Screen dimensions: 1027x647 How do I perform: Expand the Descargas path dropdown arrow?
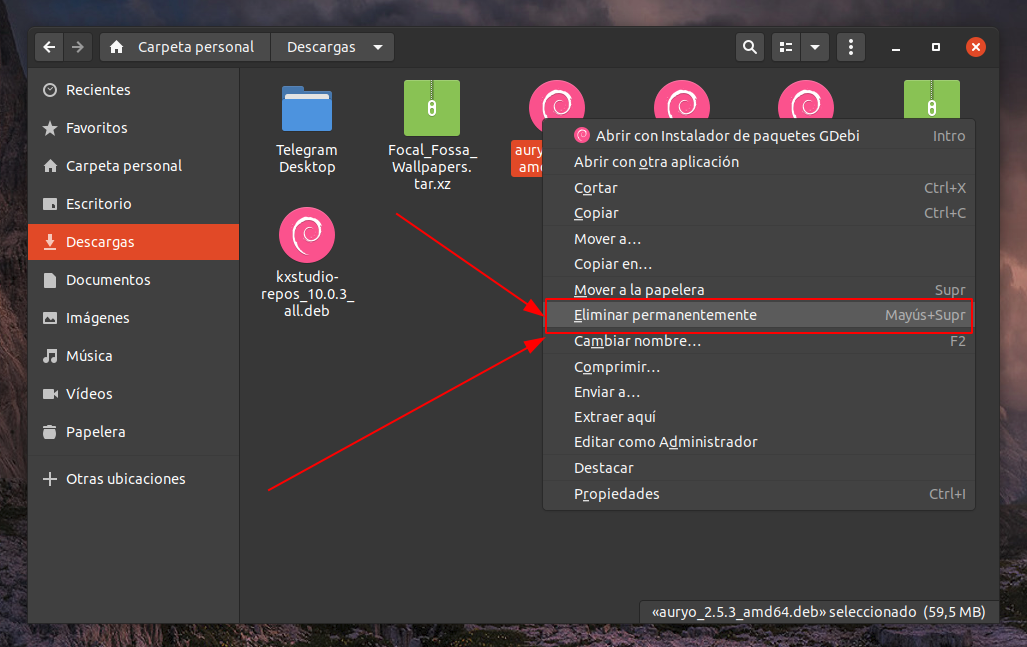(x=377, y=47)
